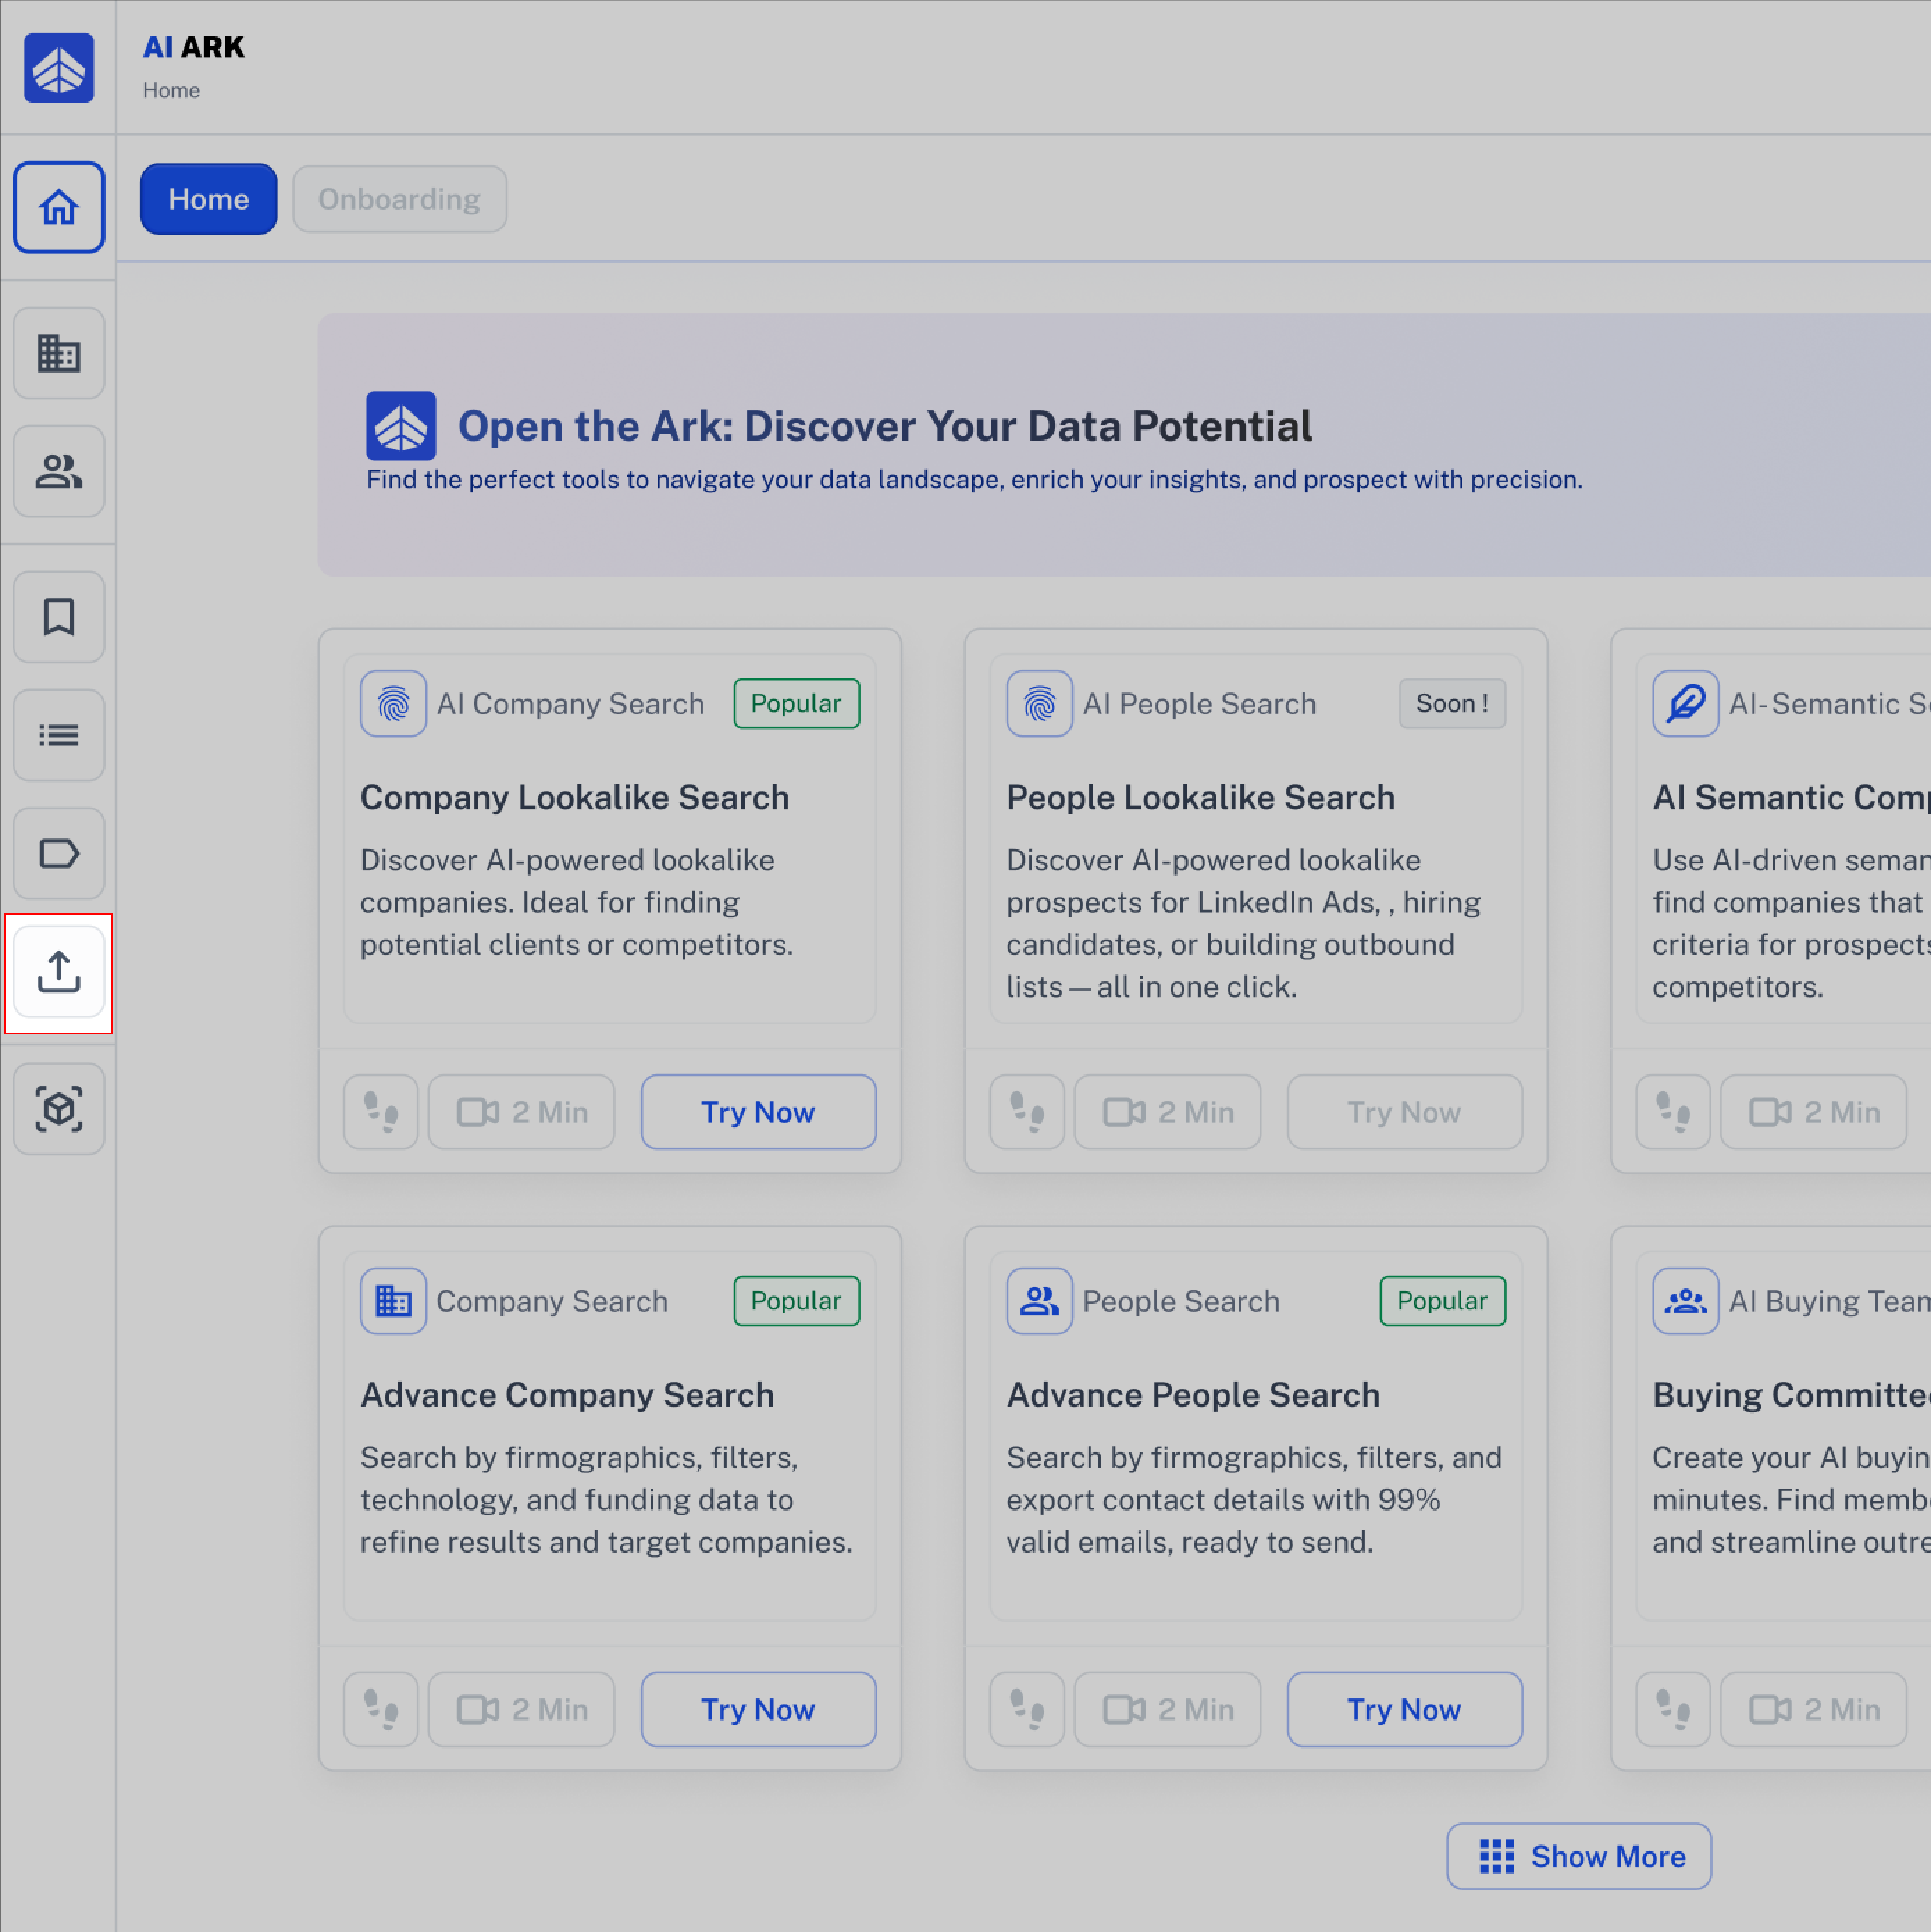
Task: Click the Advance People Search heading
Action: (x=1194, y=1395)
